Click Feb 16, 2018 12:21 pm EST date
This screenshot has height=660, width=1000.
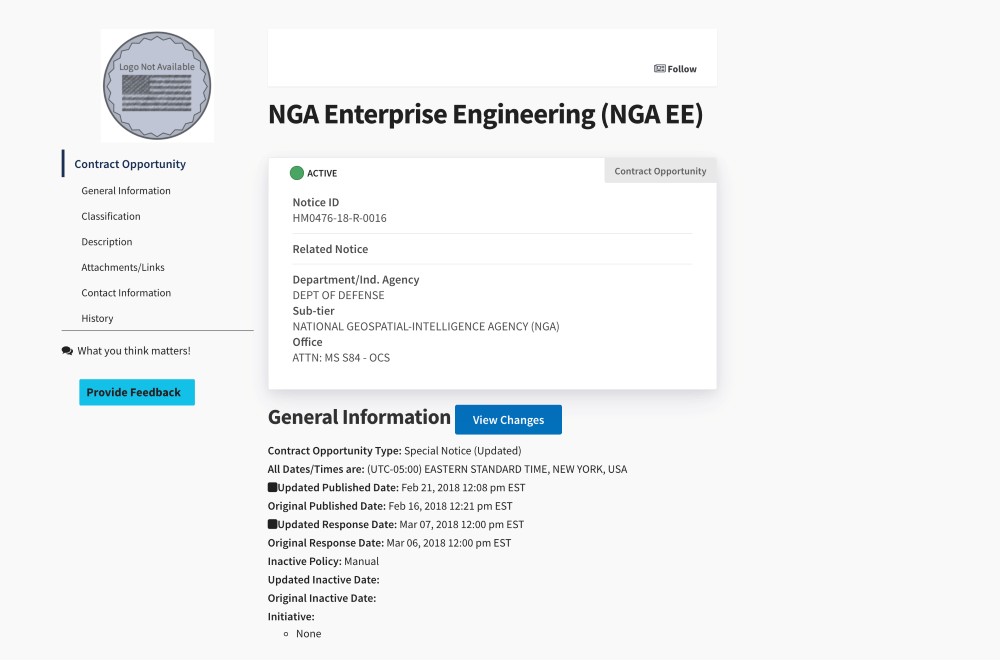click(x=450, y=506)
